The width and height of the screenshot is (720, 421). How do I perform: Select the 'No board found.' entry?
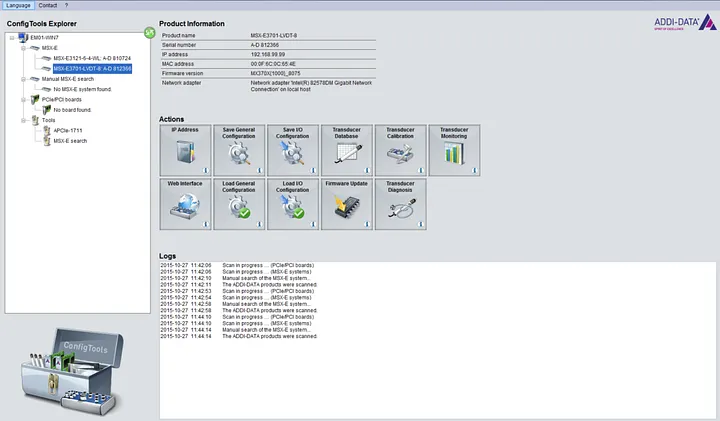[72, 110]
